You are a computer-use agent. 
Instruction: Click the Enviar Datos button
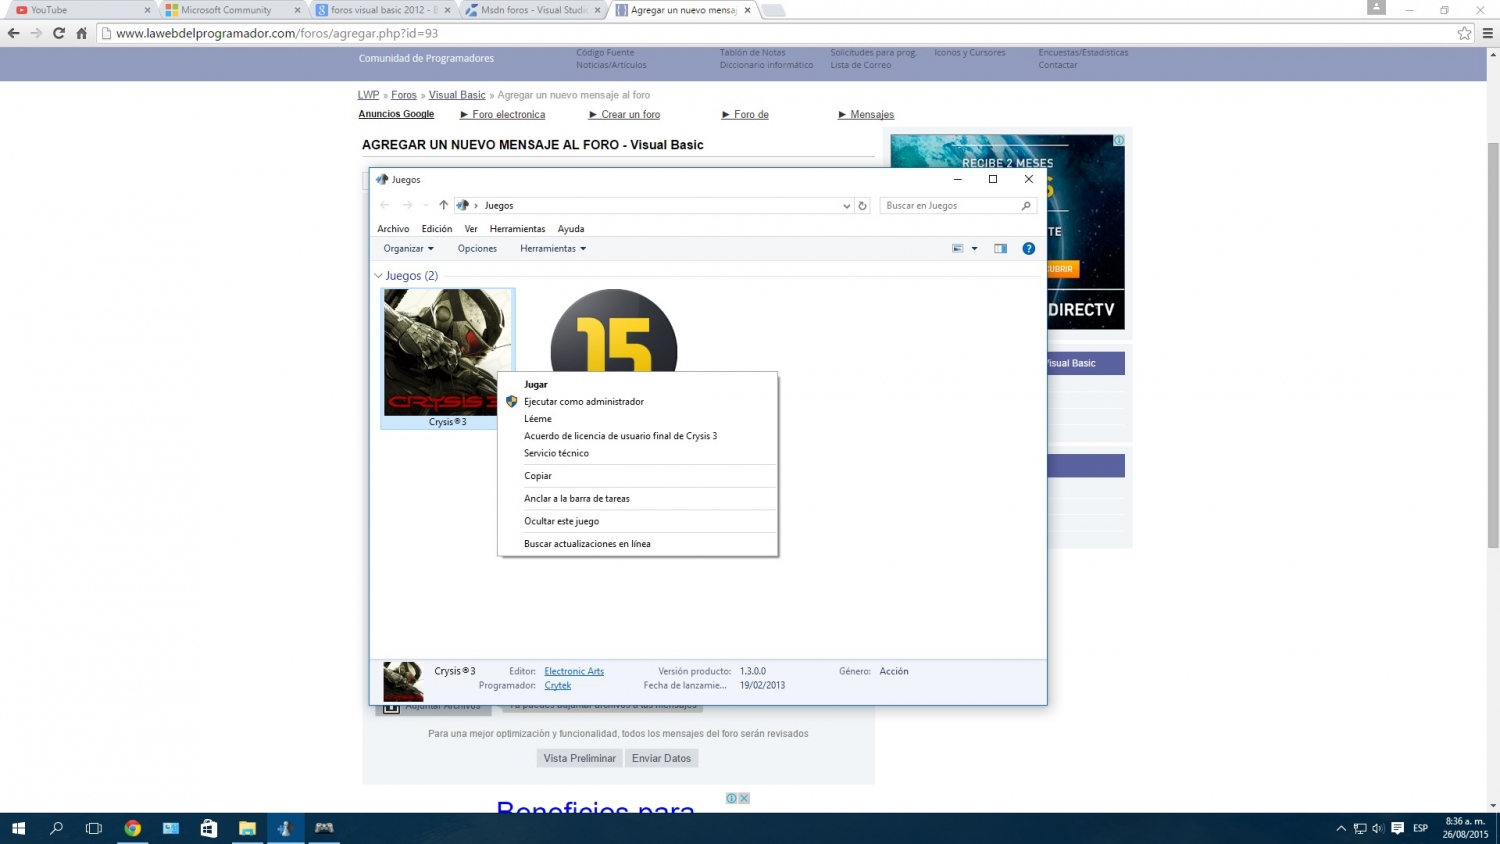tap(661, 758)
